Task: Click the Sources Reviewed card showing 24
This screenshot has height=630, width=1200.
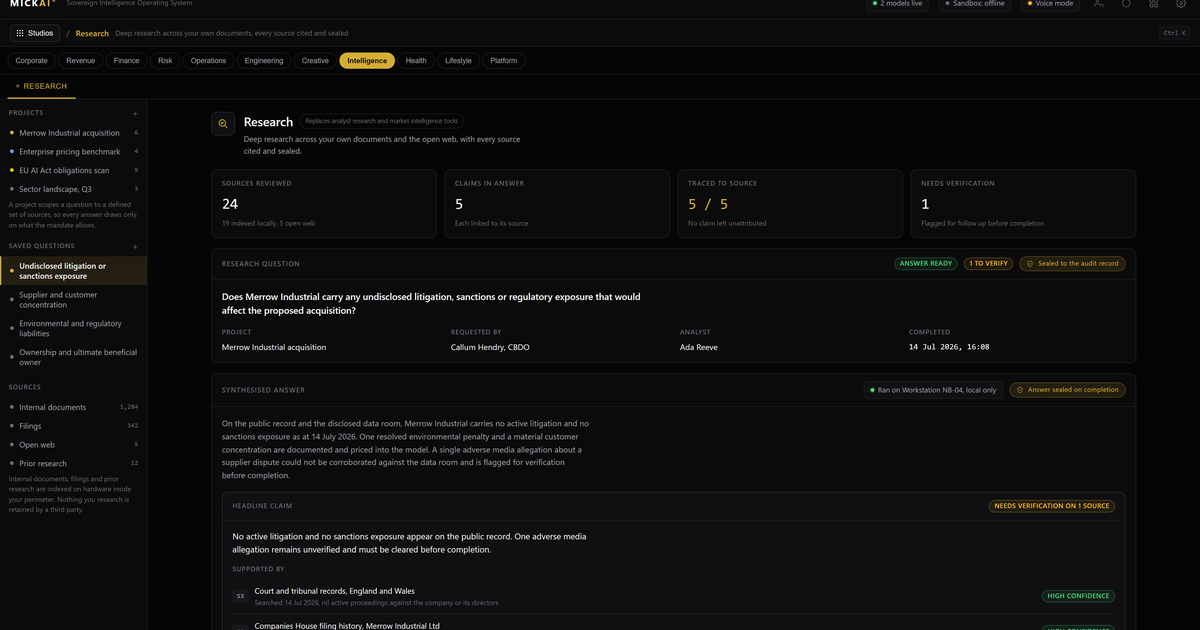Action: [x=325, y=204]
